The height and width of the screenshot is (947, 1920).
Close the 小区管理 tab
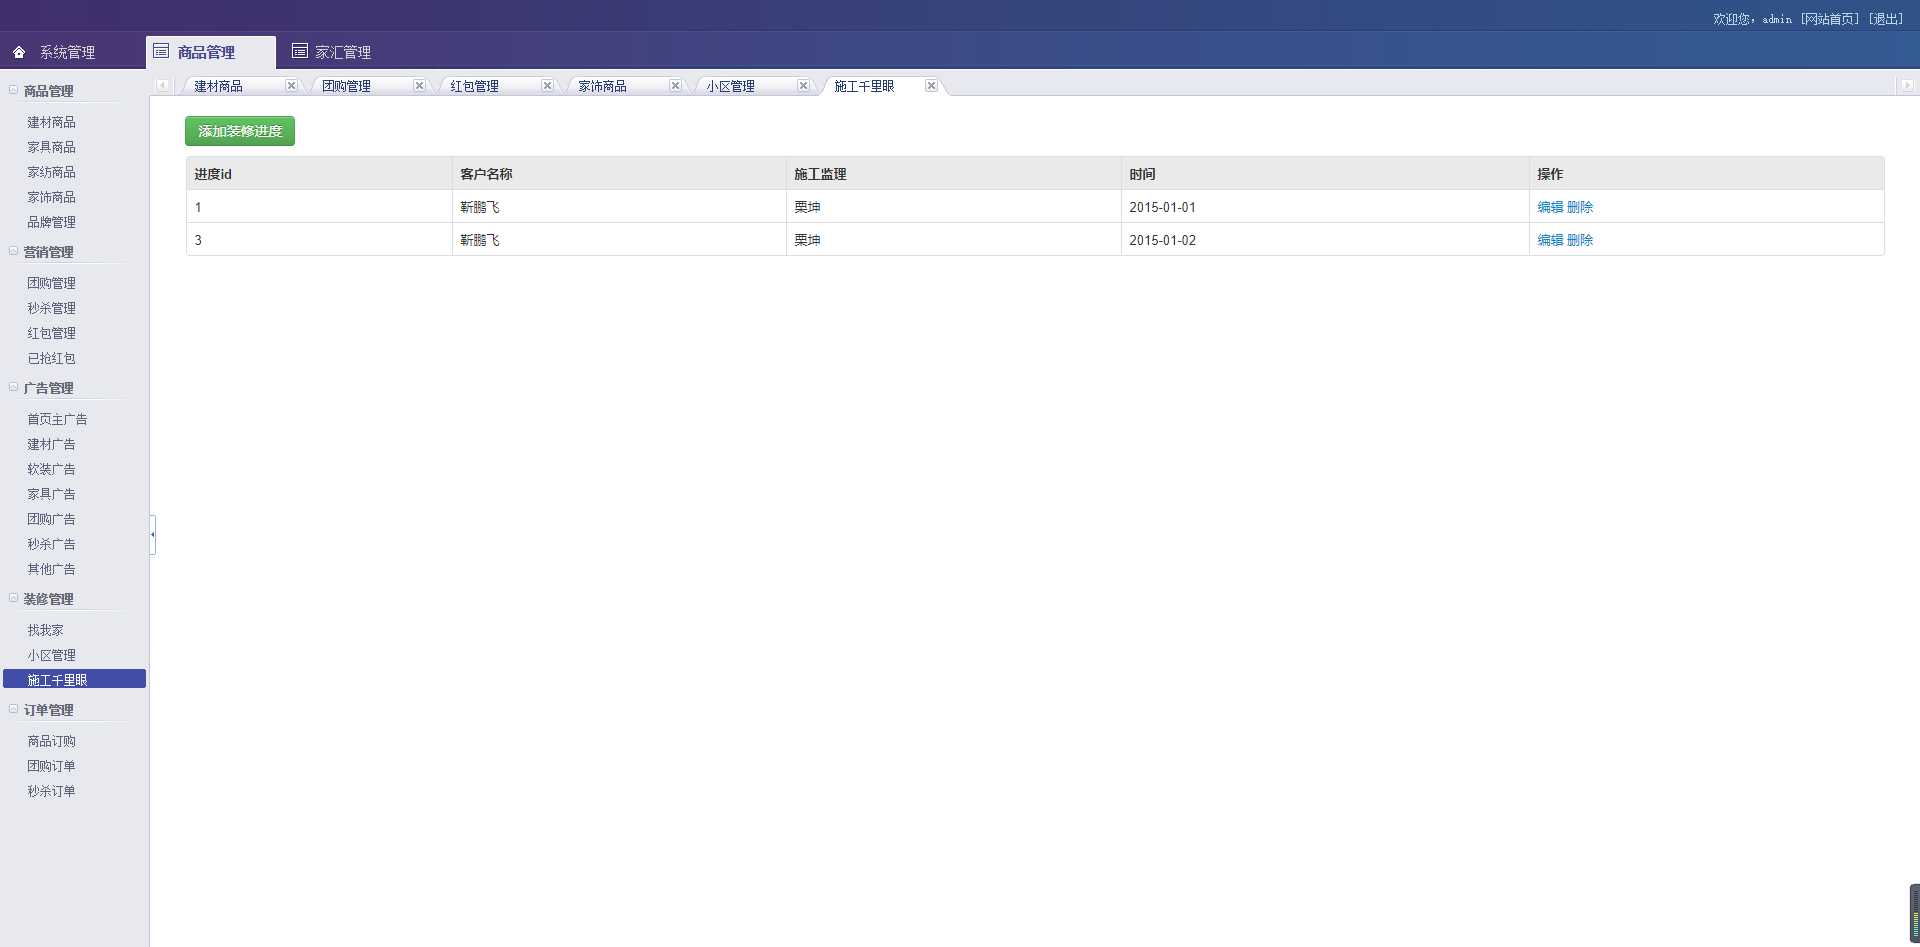tap(803, 86)
